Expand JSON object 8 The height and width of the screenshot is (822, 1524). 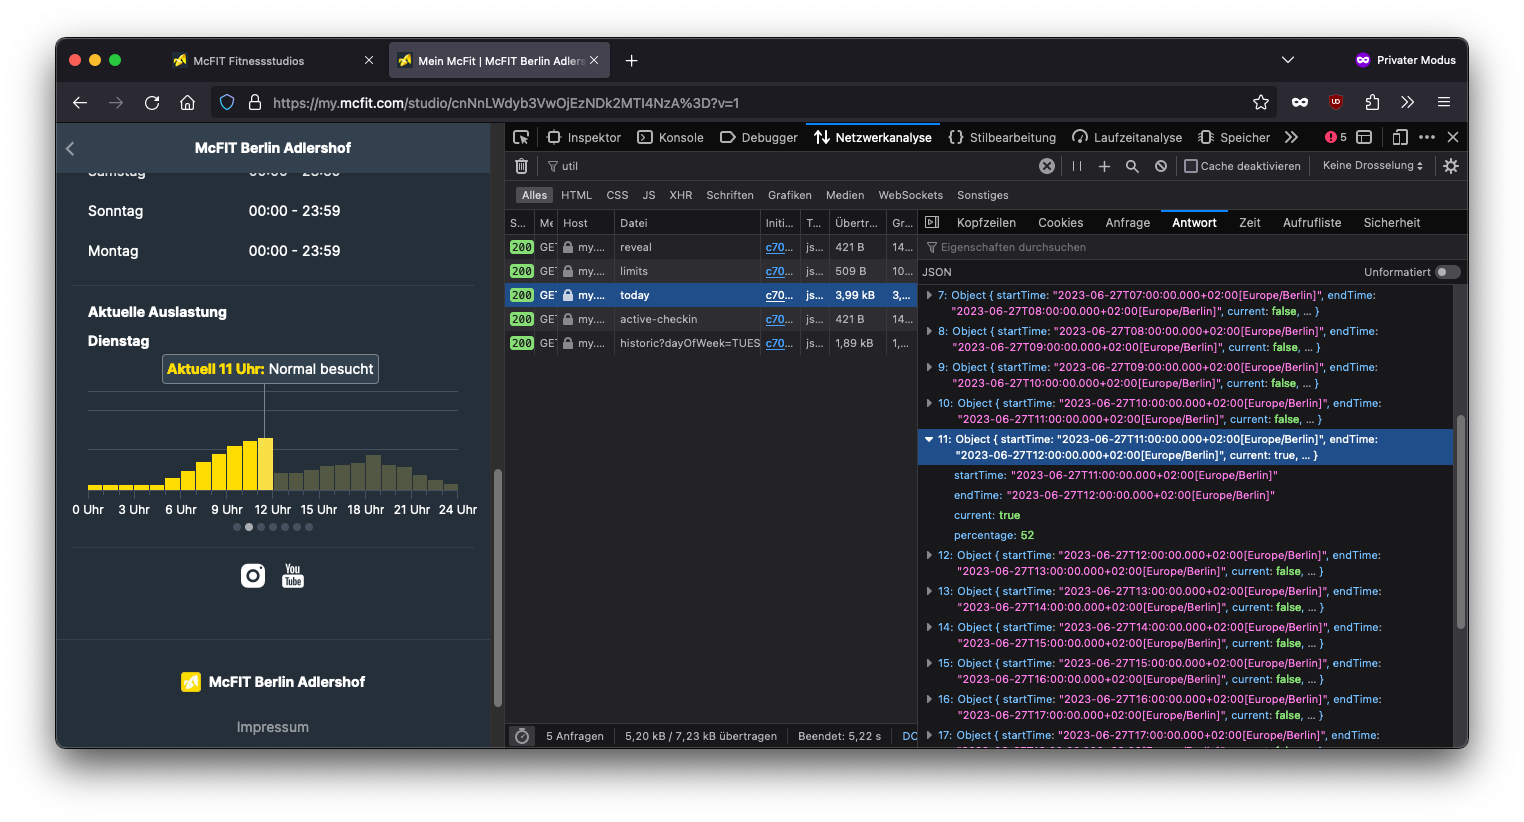[x=929, y=331]
